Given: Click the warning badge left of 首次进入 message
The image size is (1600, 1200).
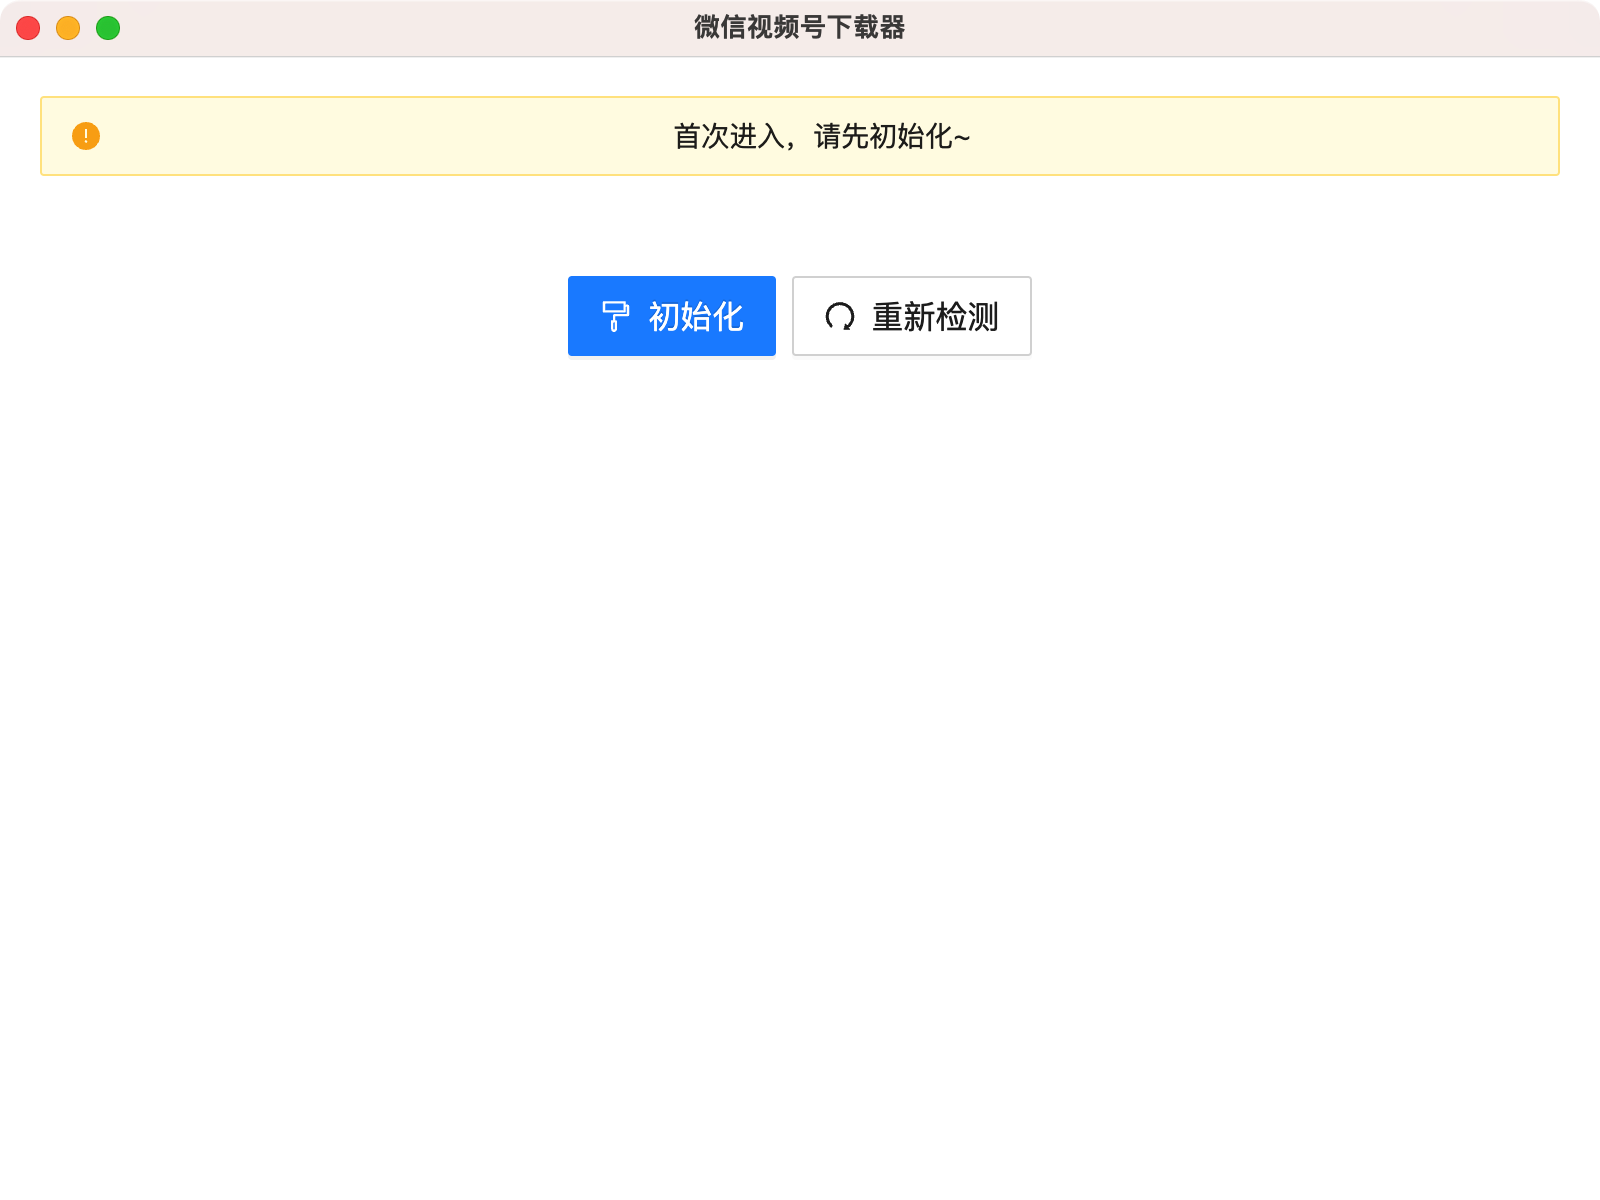Looking at the screenshot, I should click(x=85, y=134).
